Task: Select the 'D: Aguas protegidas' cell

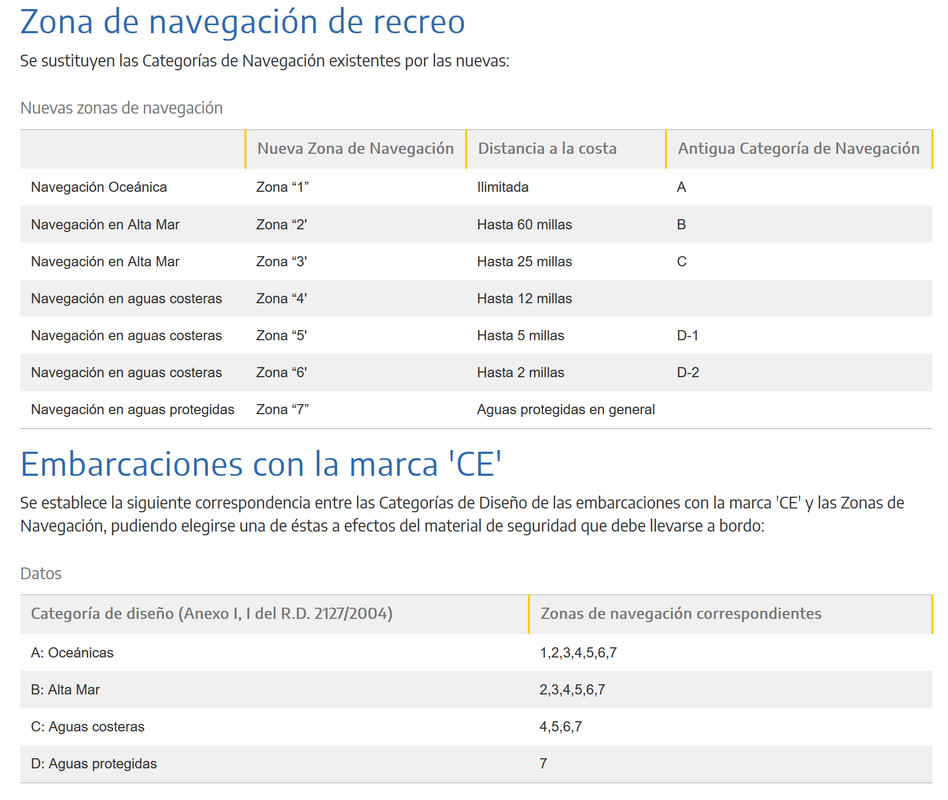Action: tap(94, 764)
